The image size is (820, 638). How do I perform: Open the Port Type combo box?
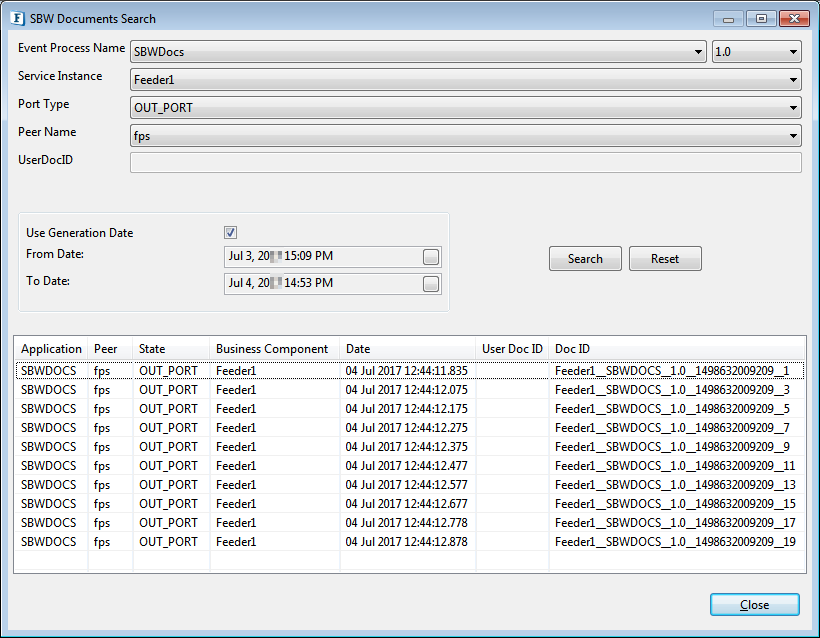[793, 108]
